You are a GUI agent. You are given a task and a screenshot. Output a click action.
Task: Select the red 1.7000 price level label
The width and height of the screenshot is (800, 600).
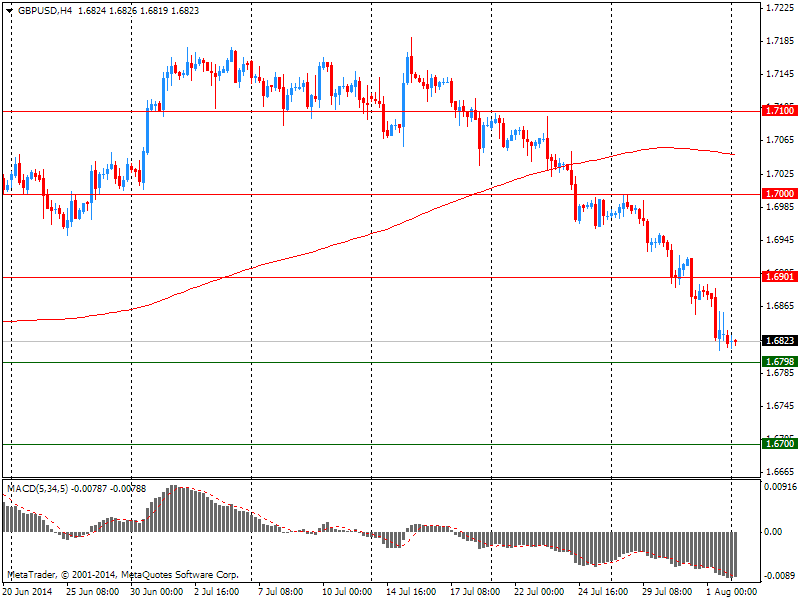(780, 194)
